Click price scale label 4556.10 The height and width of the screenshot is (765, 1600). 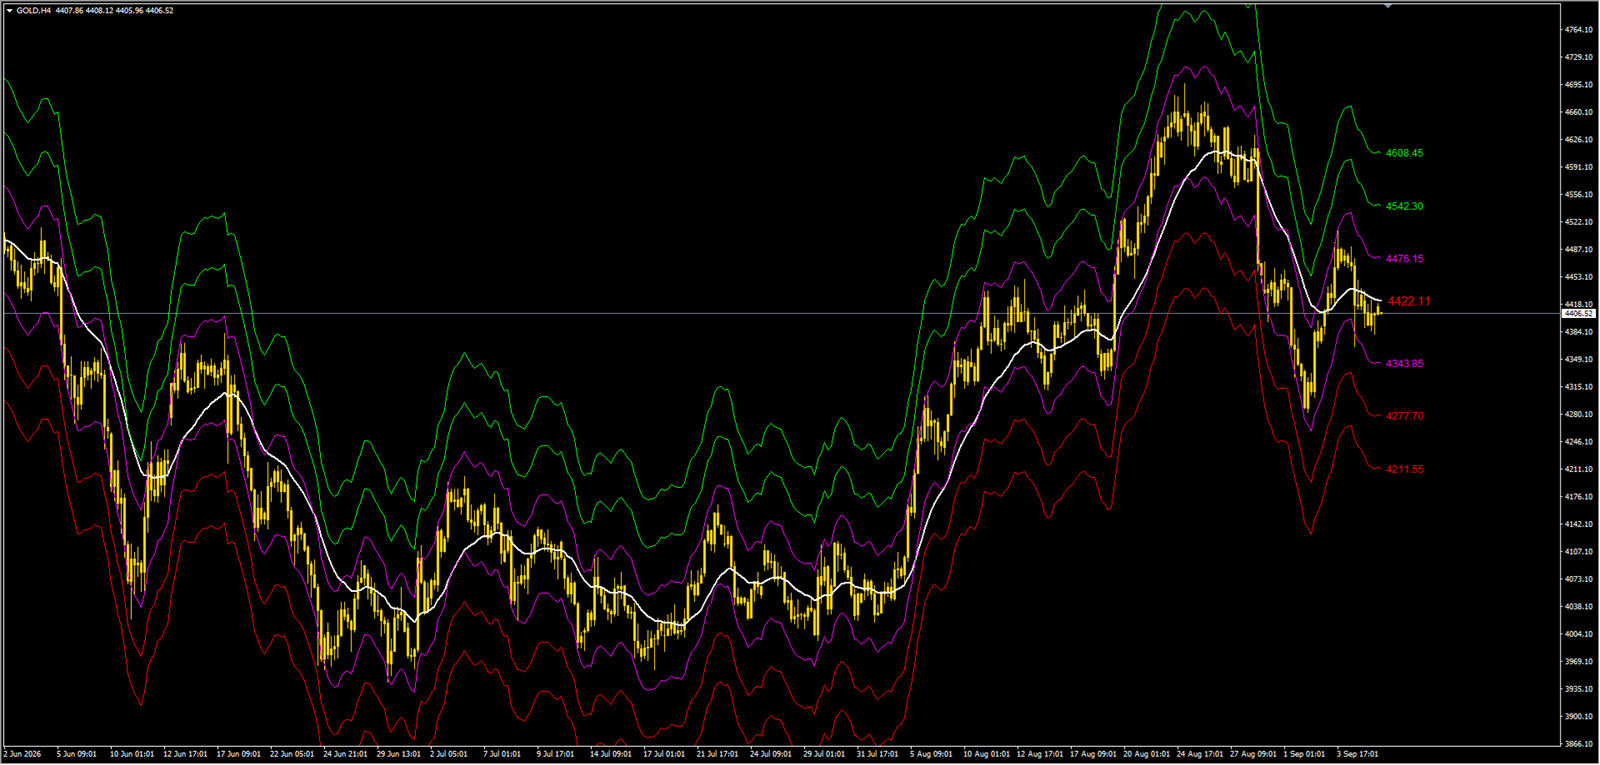coord(1579,195)
